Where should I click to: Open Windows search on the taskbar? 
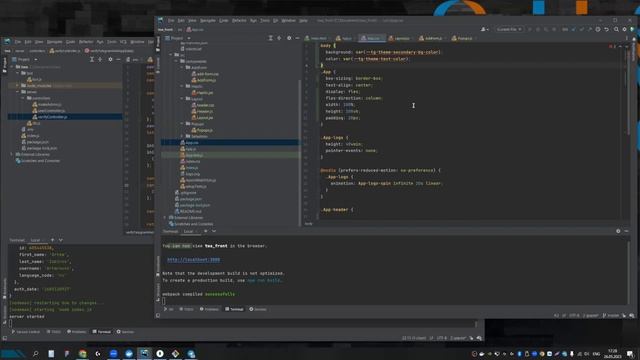[x=36, y=353]
